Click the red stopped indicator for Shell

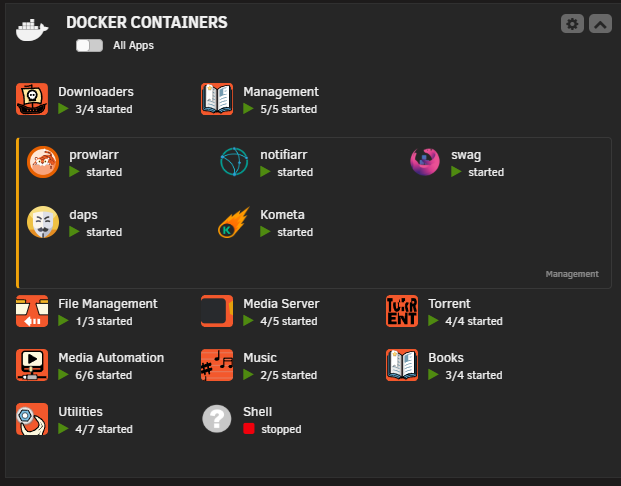pos(249,429)
